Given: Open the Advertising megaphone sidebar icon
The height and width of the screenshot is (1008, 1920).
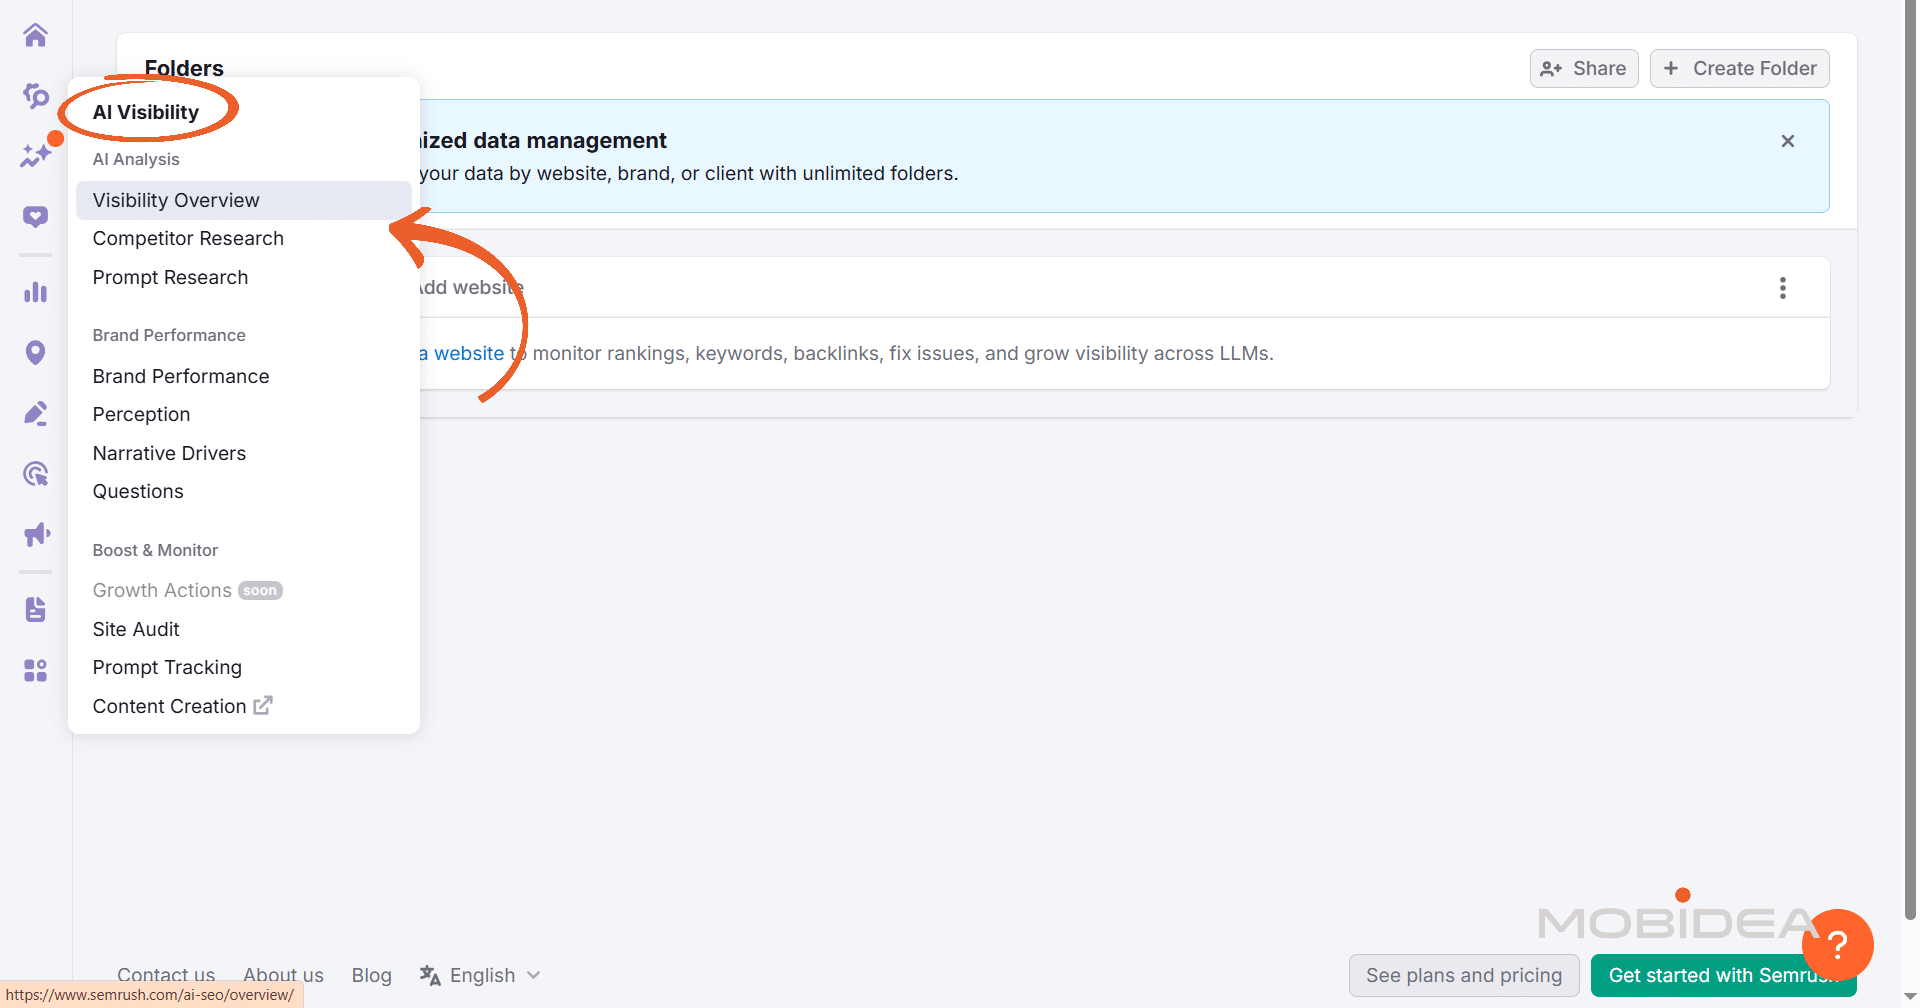Looking at the screenshot, I should (36, 534).
